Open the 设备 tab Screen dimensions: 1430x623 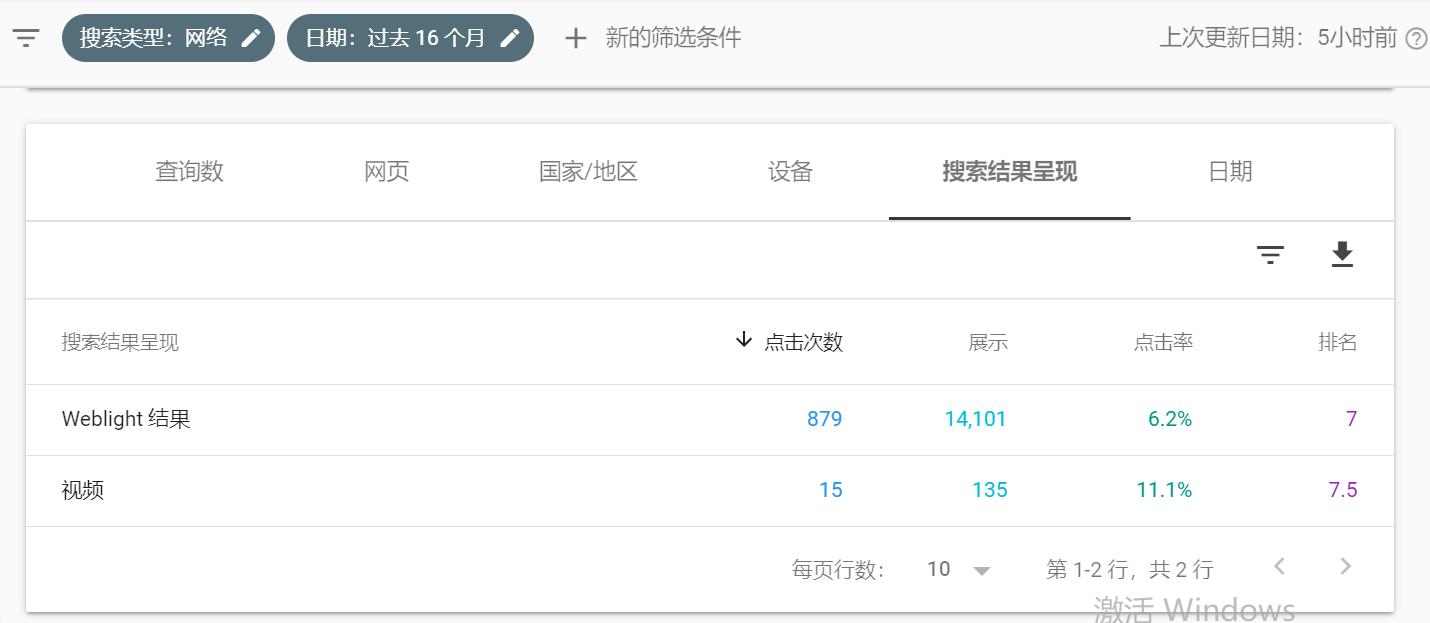(x=789, y=171)
